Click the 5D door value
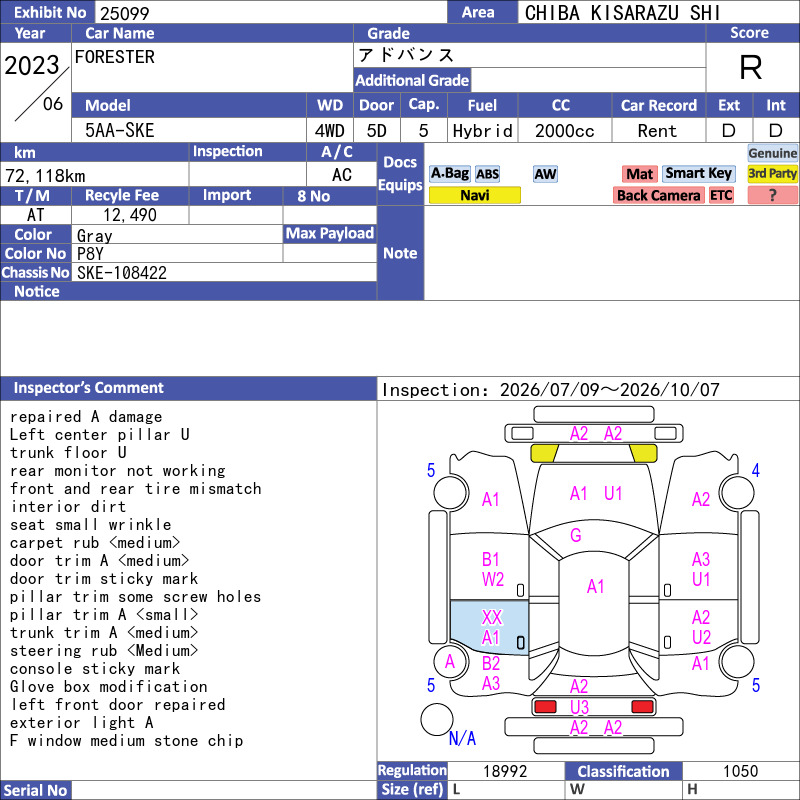 (x=377, y=131)
